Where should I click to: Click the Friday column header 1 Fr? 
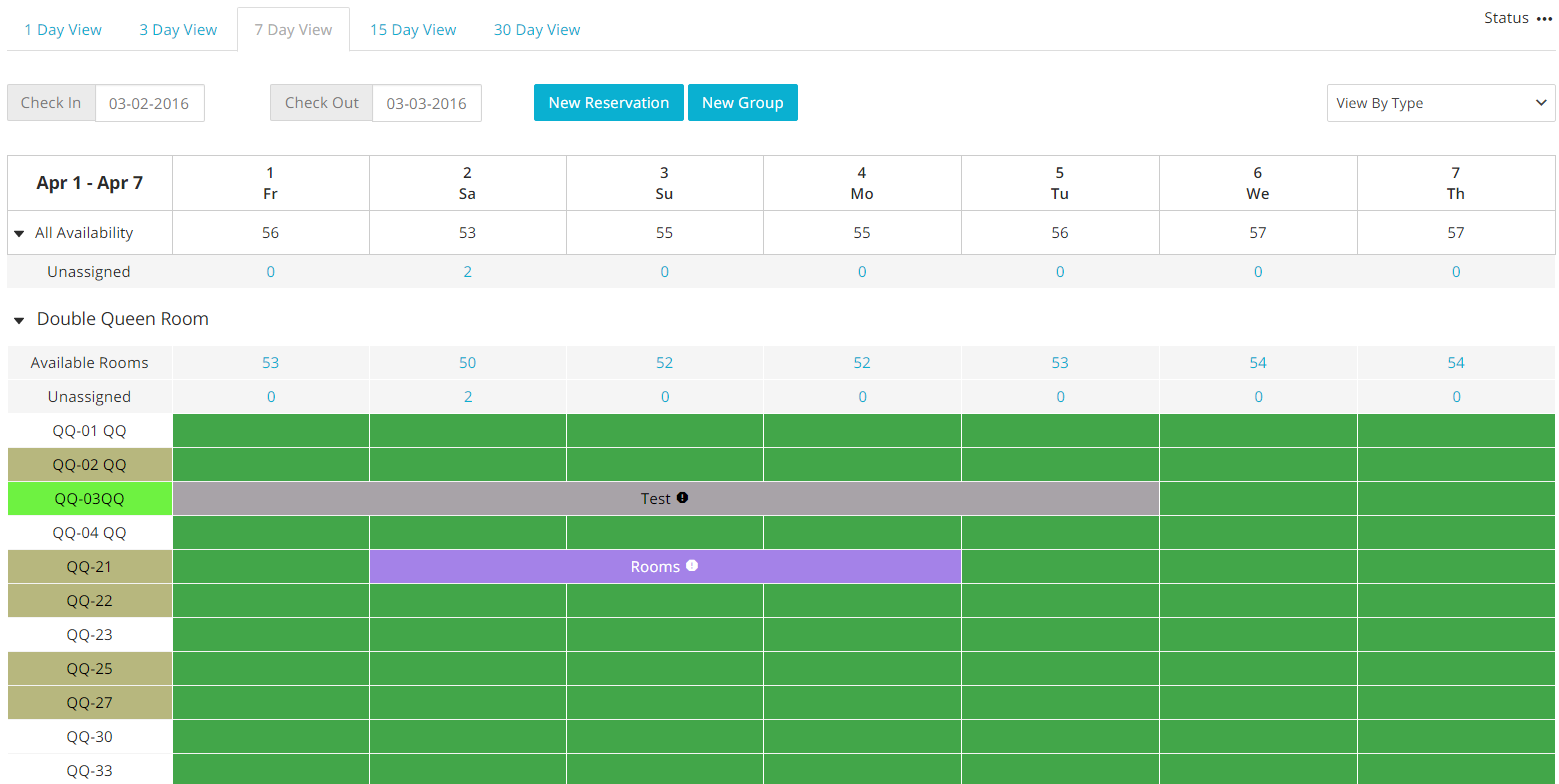(x=270, y=183)
